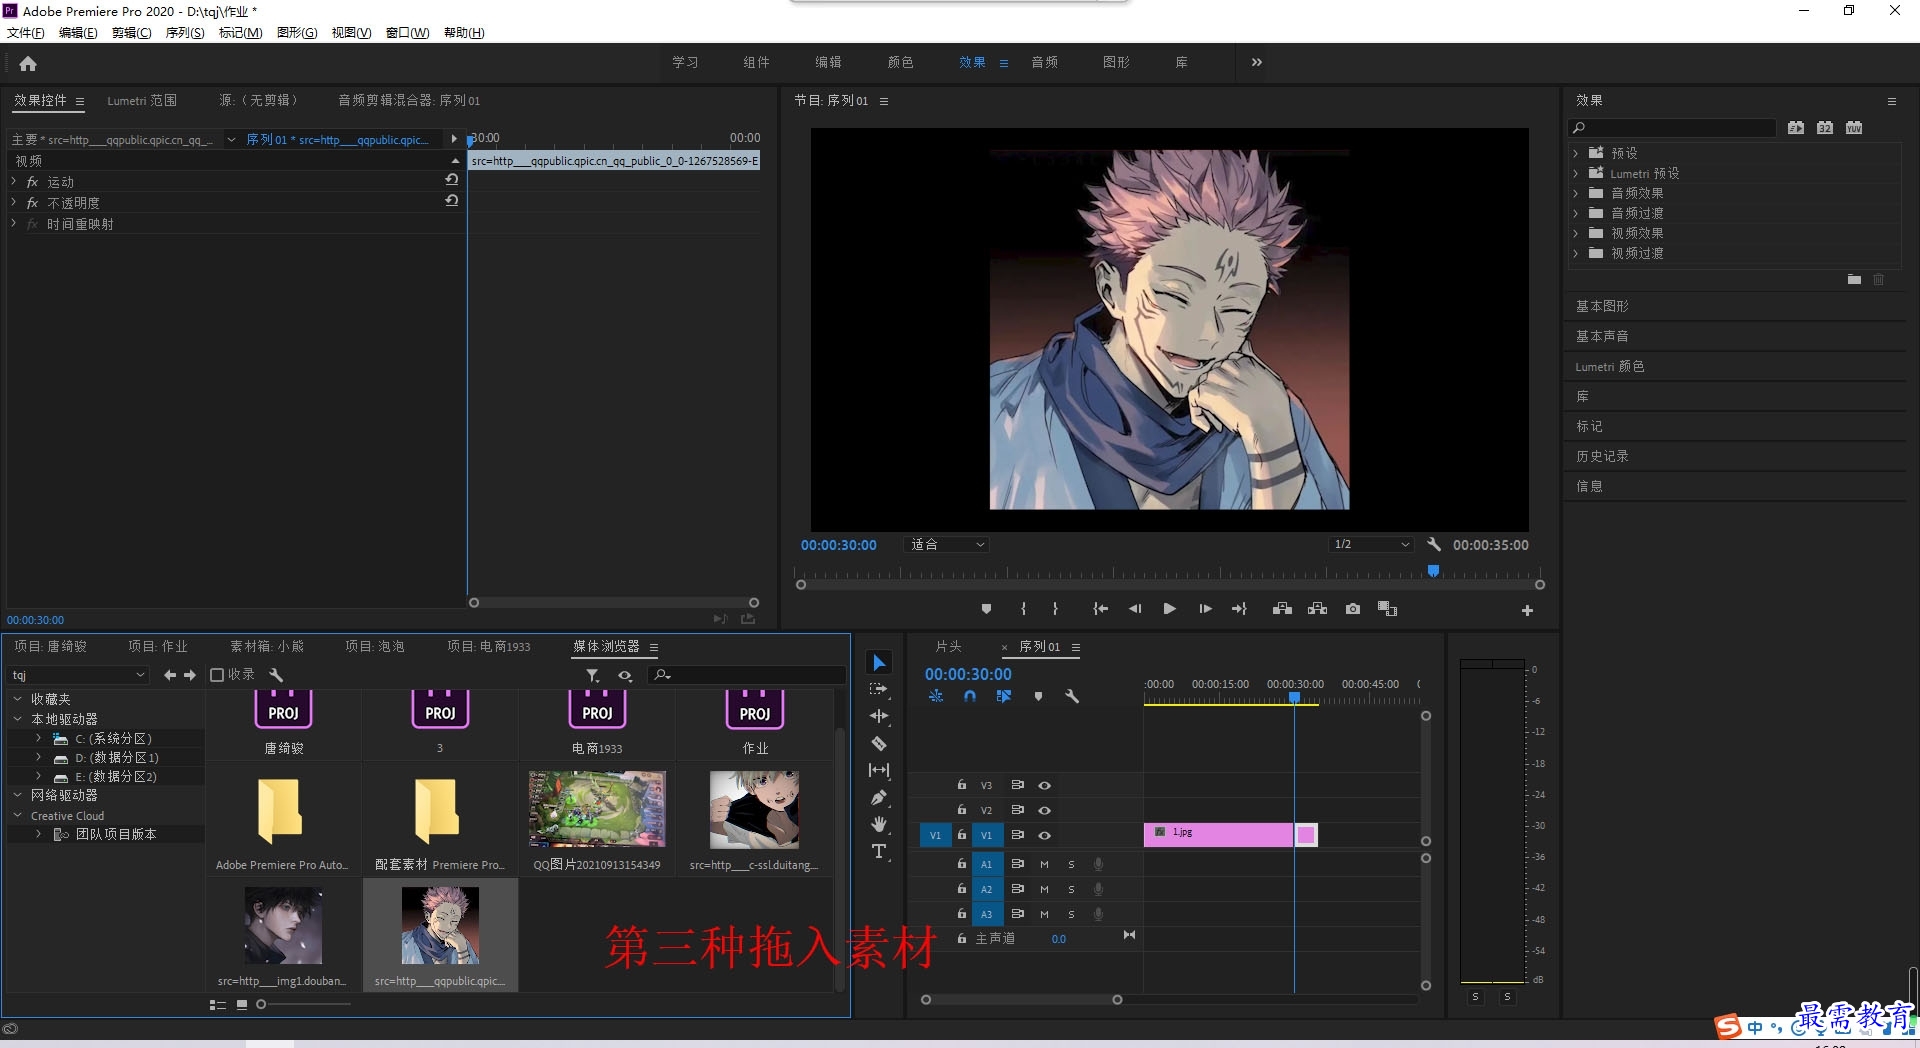Screen dimensions: 1920x1048
Task: Expand the C: (系统分区) drive
Action: pos(39,738)
